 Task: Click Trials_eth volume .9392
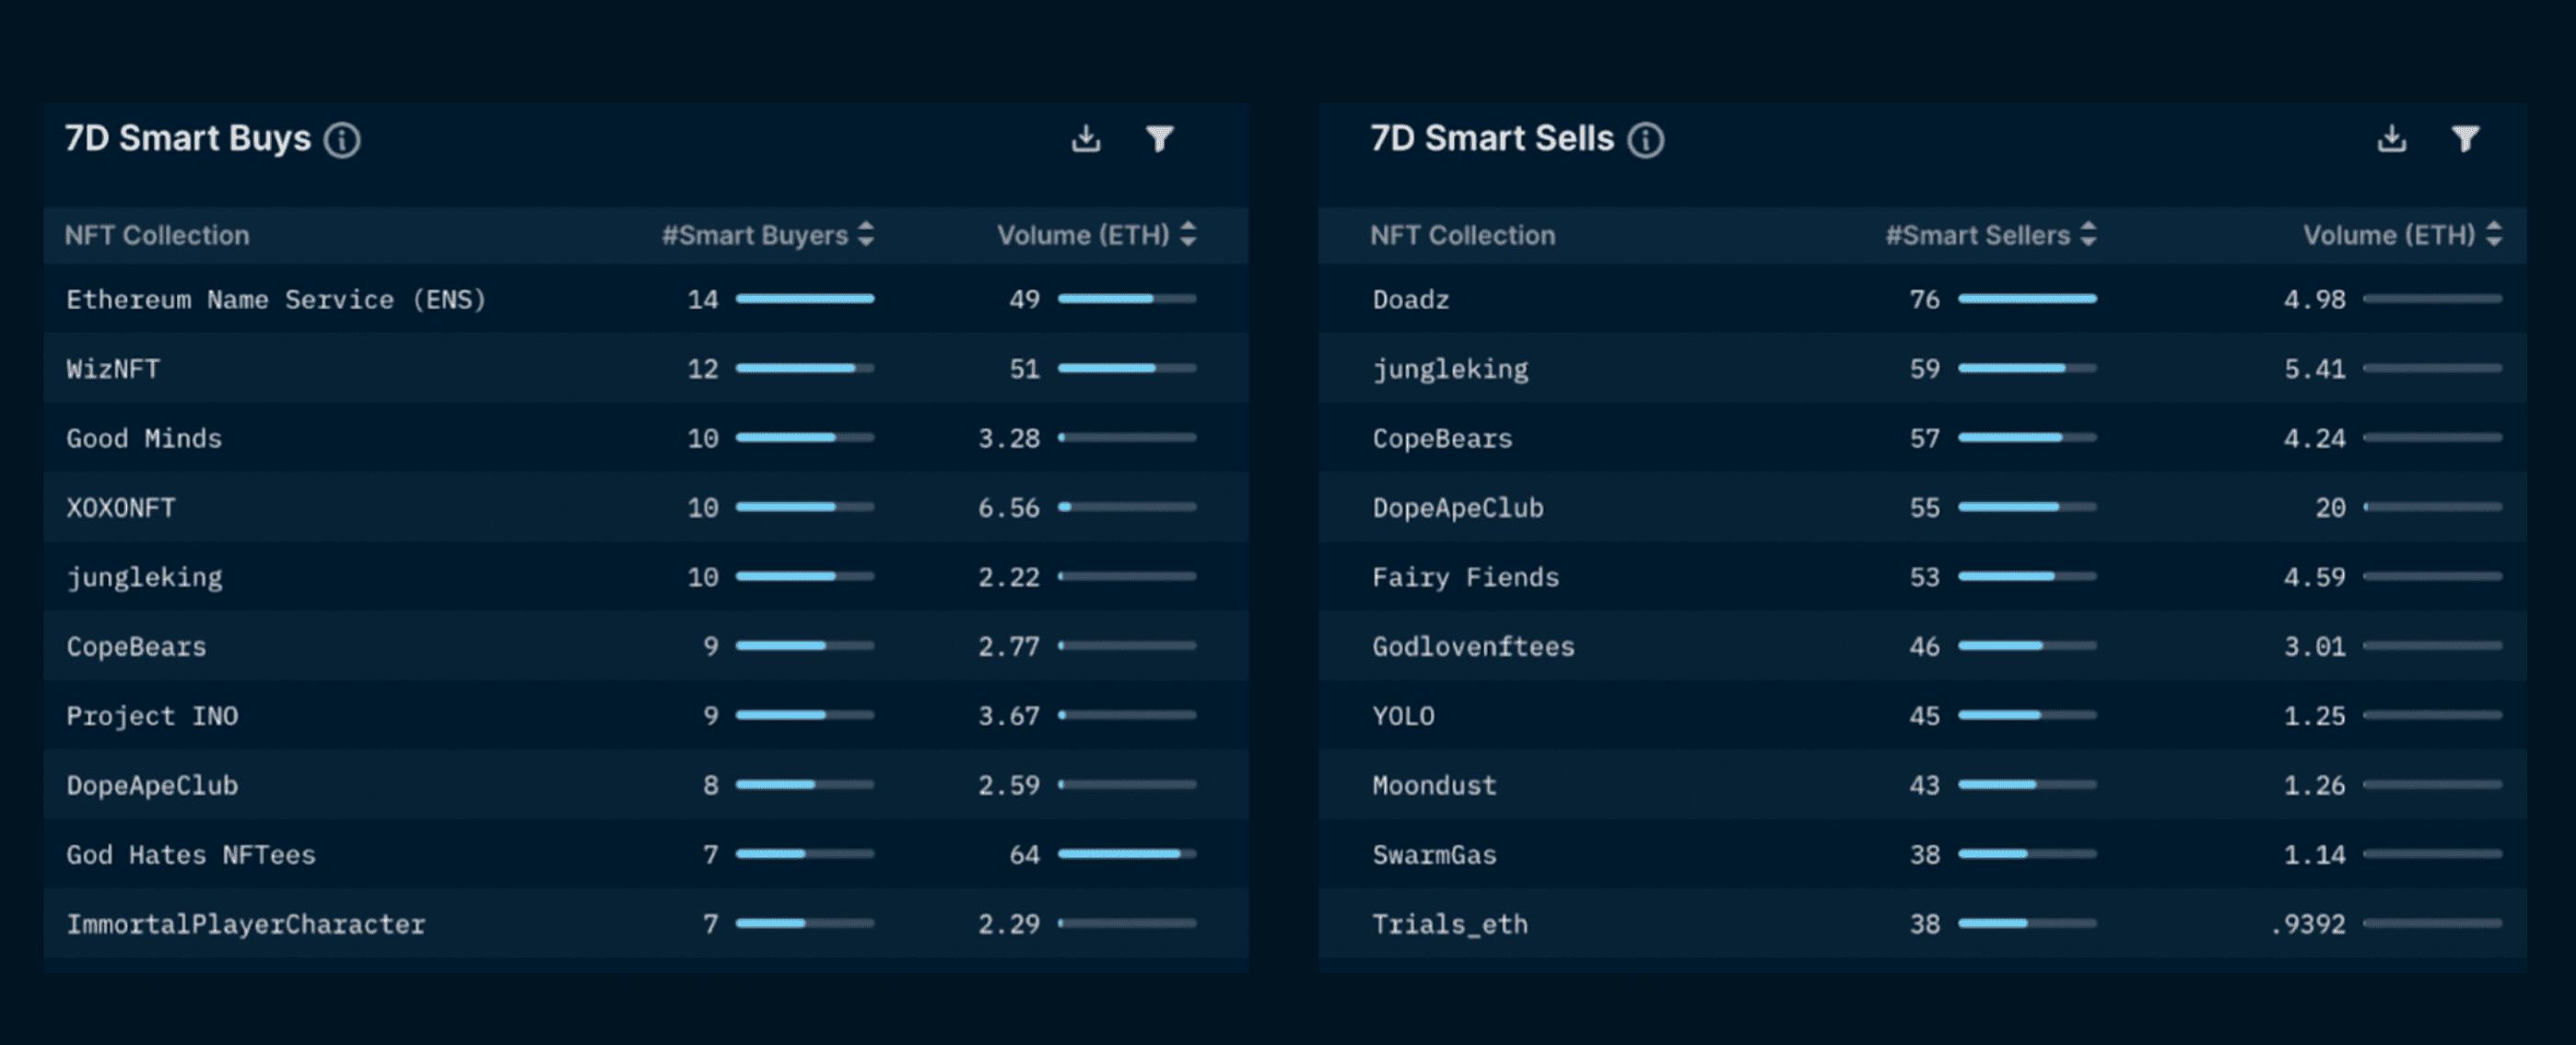(2307, 924)
